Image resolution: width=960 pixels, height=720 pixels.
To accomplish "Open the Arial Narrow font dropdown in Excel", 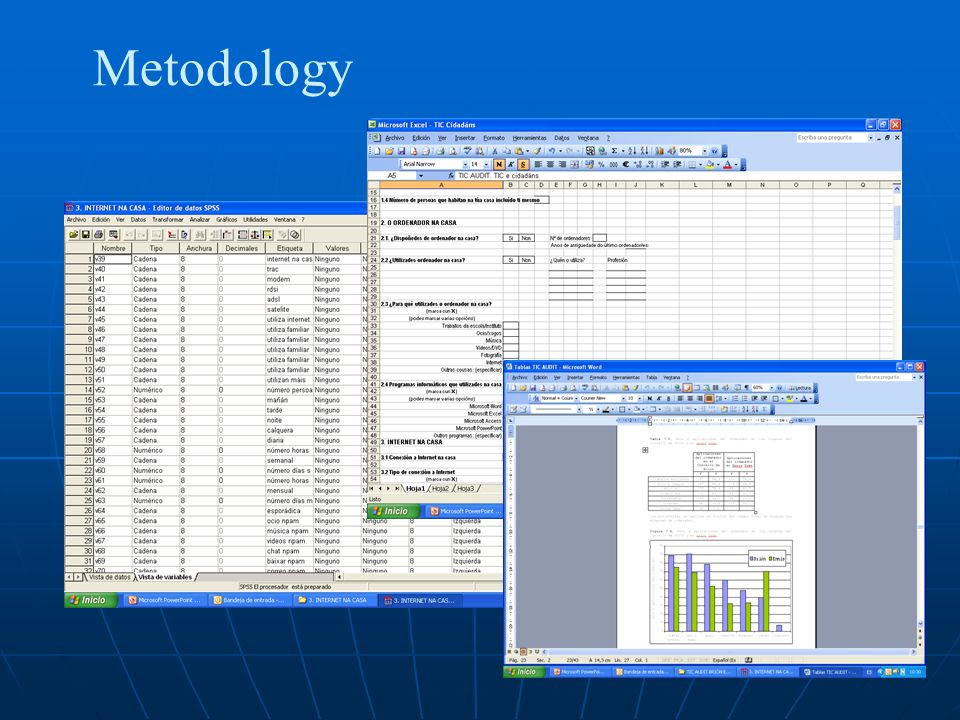I will [x=465, y=165].
